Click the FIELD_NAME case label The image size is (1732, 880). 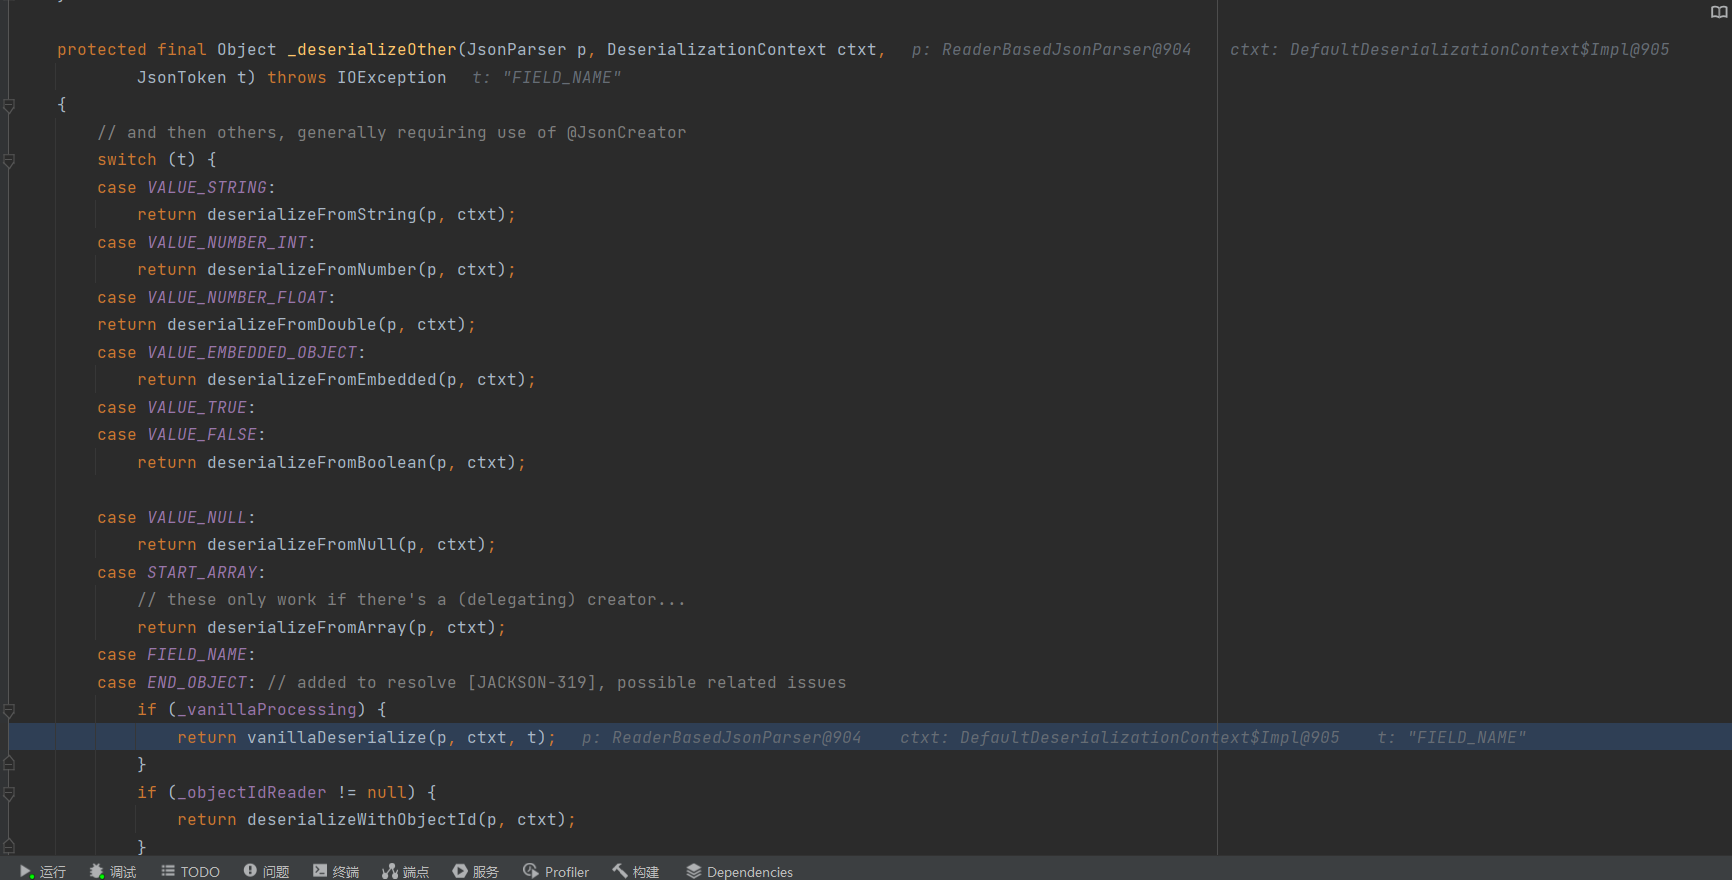tap(197, 654)
